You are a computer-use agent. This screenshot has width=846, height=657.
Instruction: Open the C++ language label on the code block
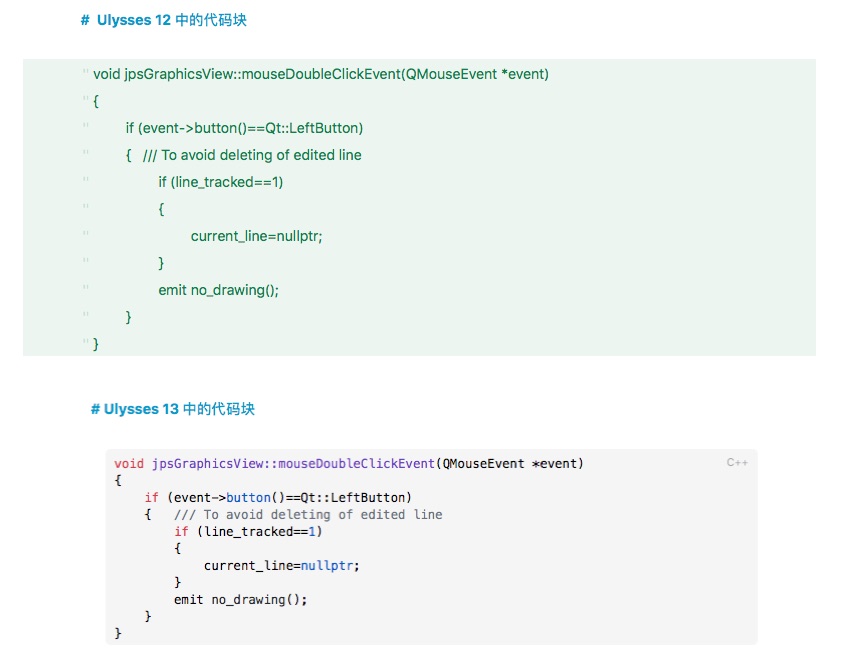click(x=737, y=462)
